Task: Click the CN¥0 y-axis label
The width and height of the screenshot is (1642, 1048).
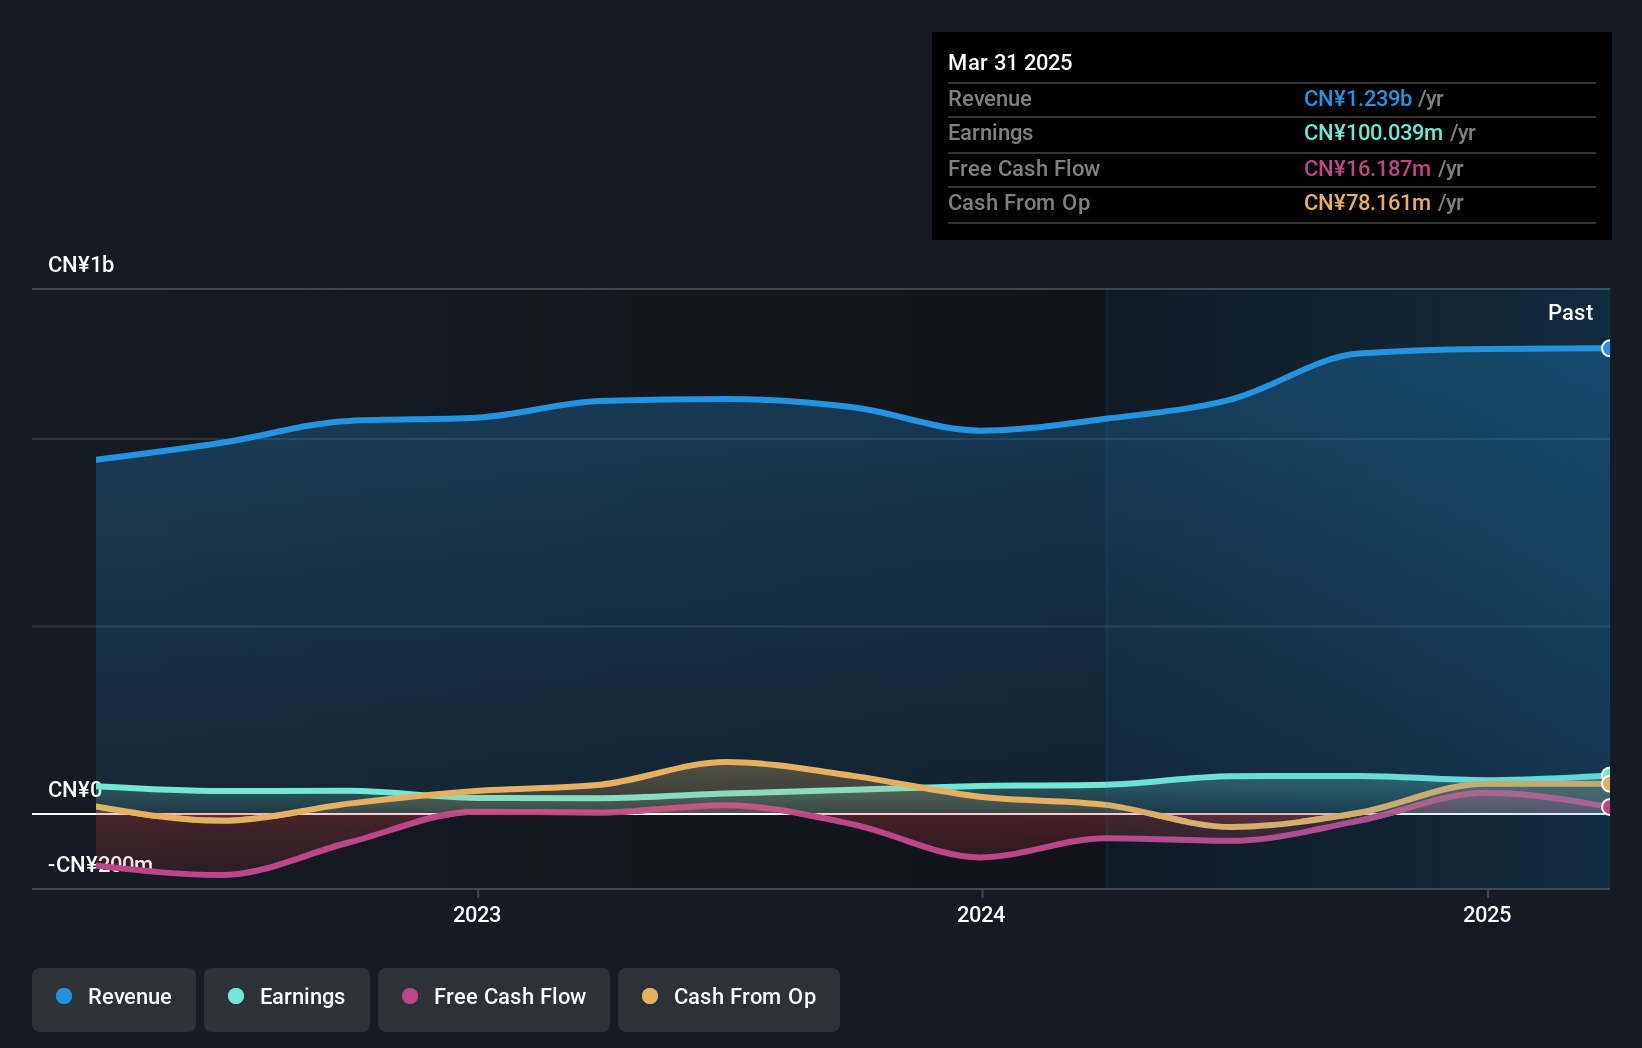Action: click(x=75, y=790)
